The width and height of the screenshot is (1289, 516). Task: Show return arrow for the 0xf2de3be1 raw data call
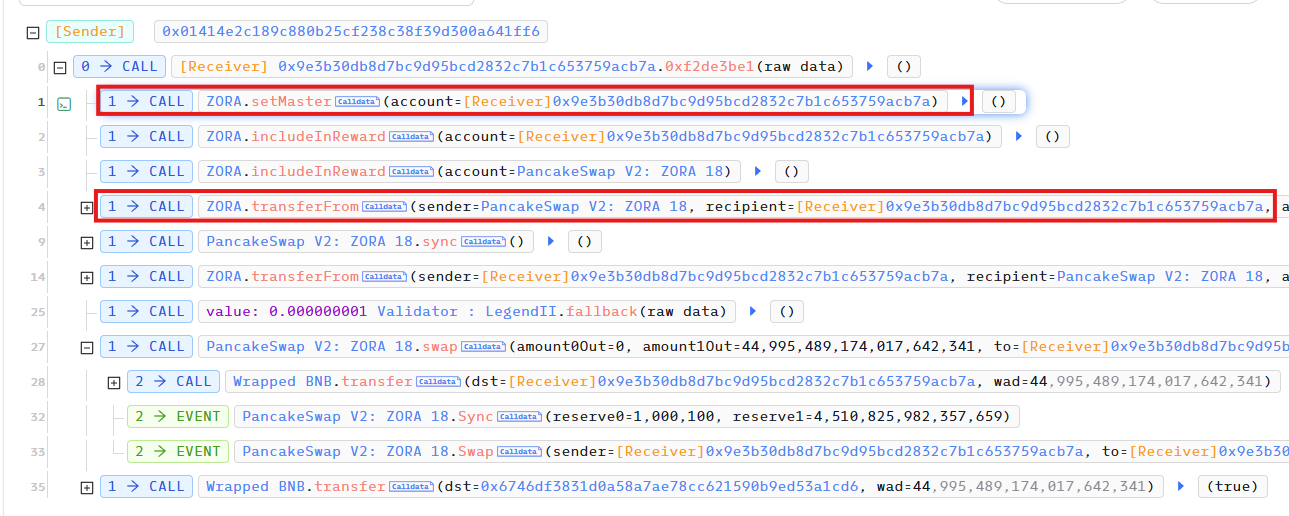point(870,67)
